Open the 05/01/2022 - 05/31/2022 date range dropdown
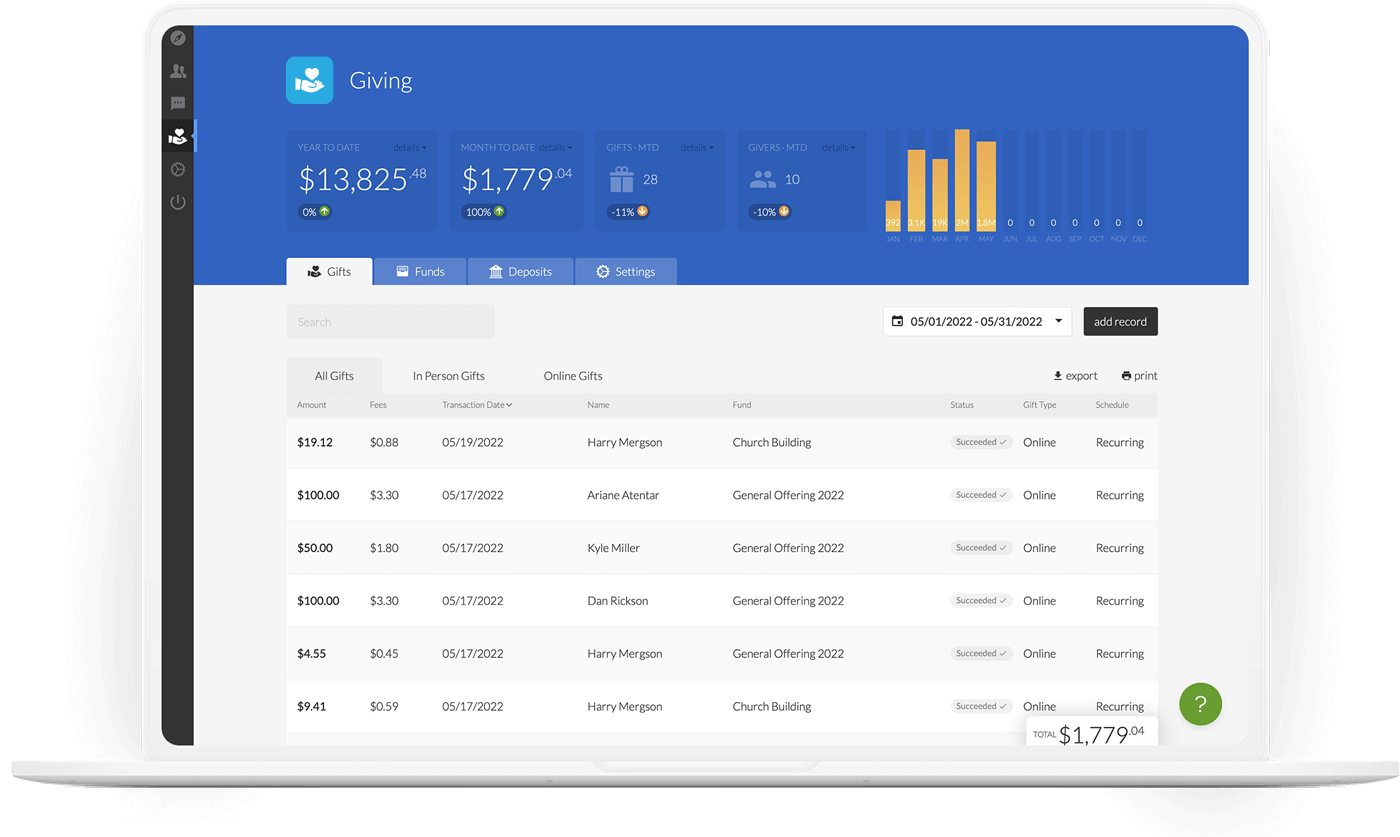This screenshot has height=837, width=1400. pyautogui.click(x=977, y=321)
